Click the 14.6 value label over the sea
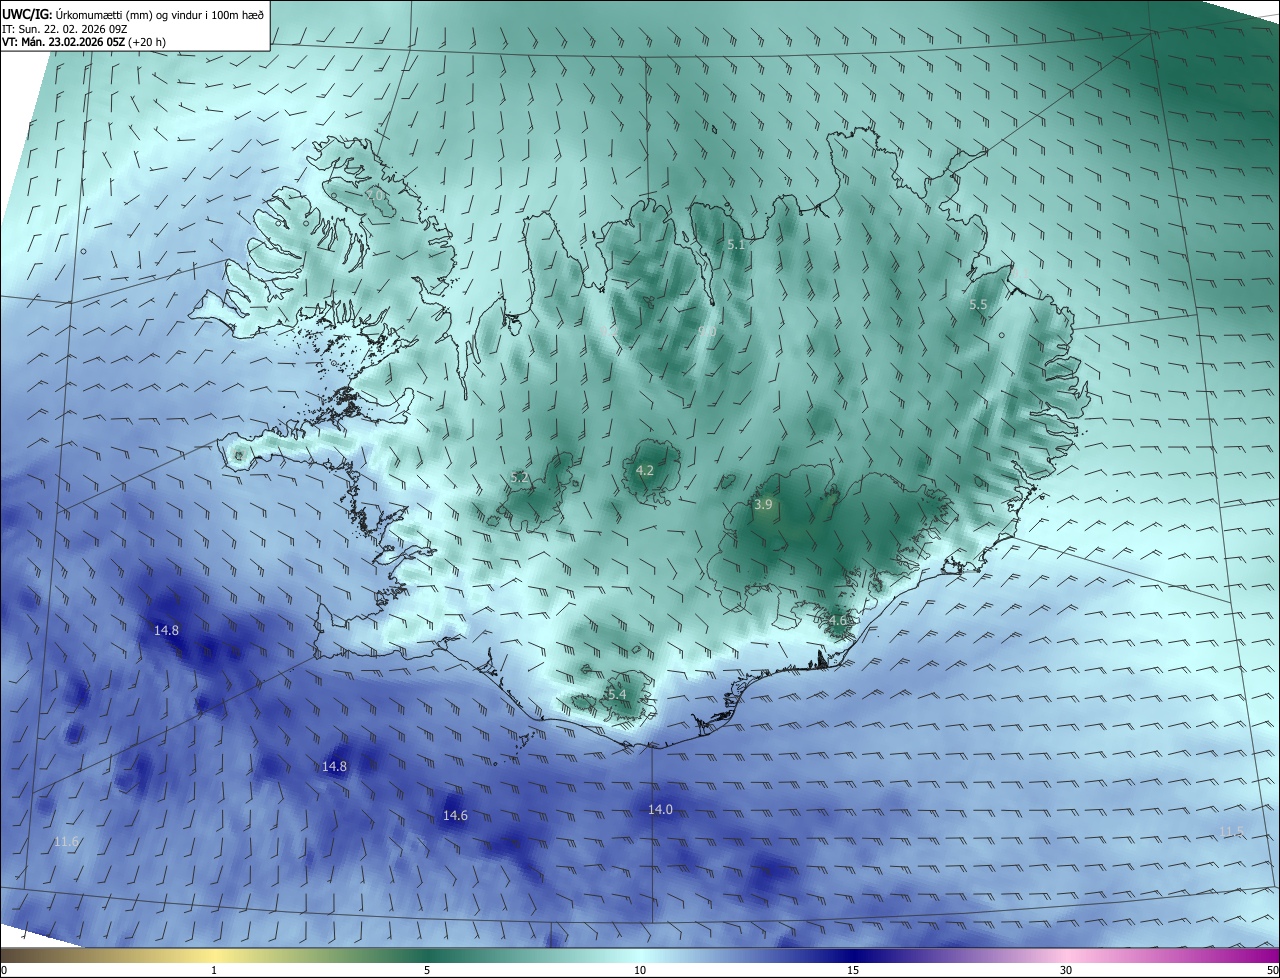The image size is (1280, 978). point(455,816)
